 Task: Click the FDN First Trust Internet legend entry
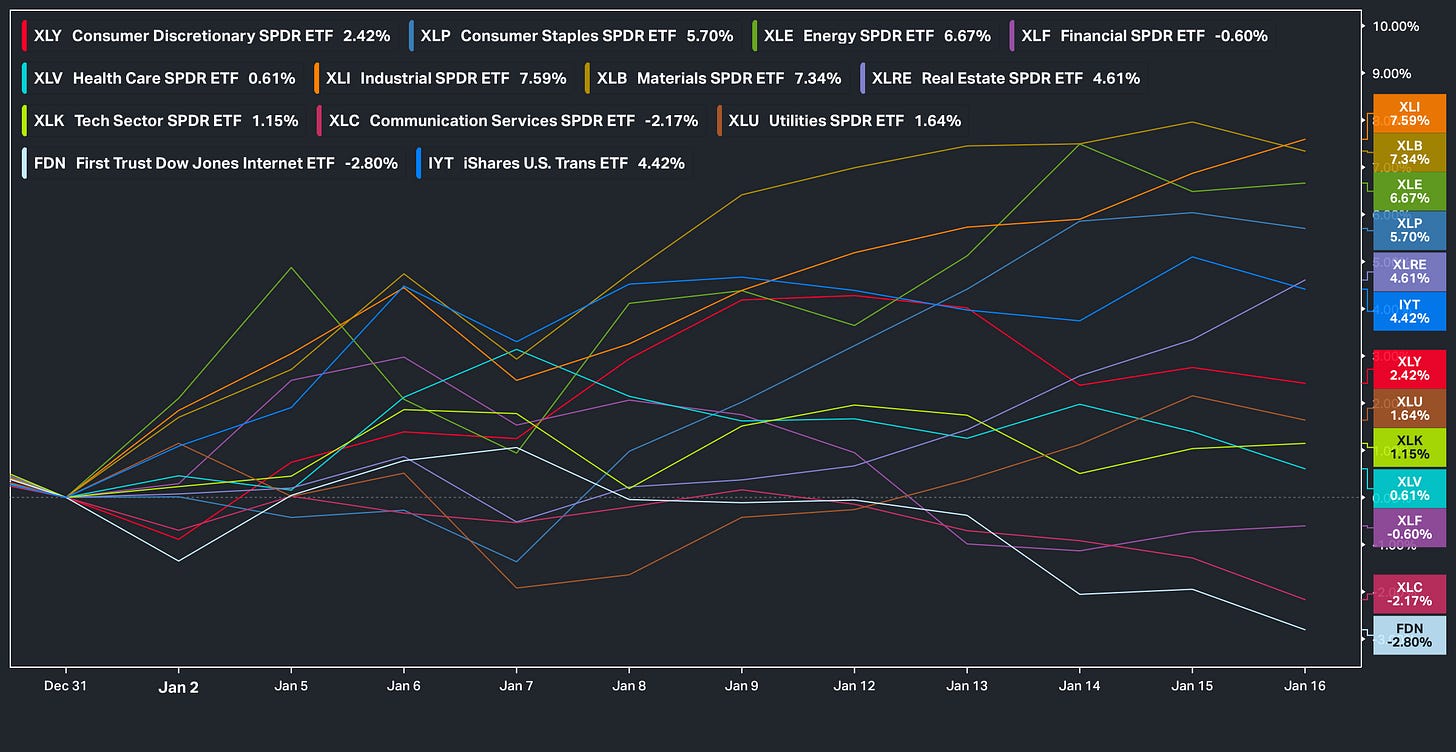click(x=211, y=163)
